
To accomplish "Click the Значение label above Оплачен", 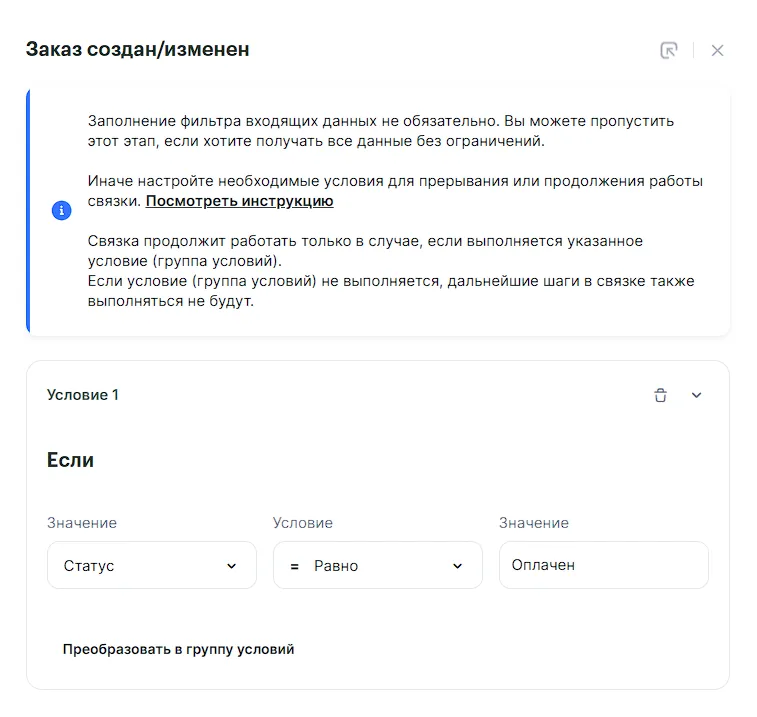I will 534,523.
